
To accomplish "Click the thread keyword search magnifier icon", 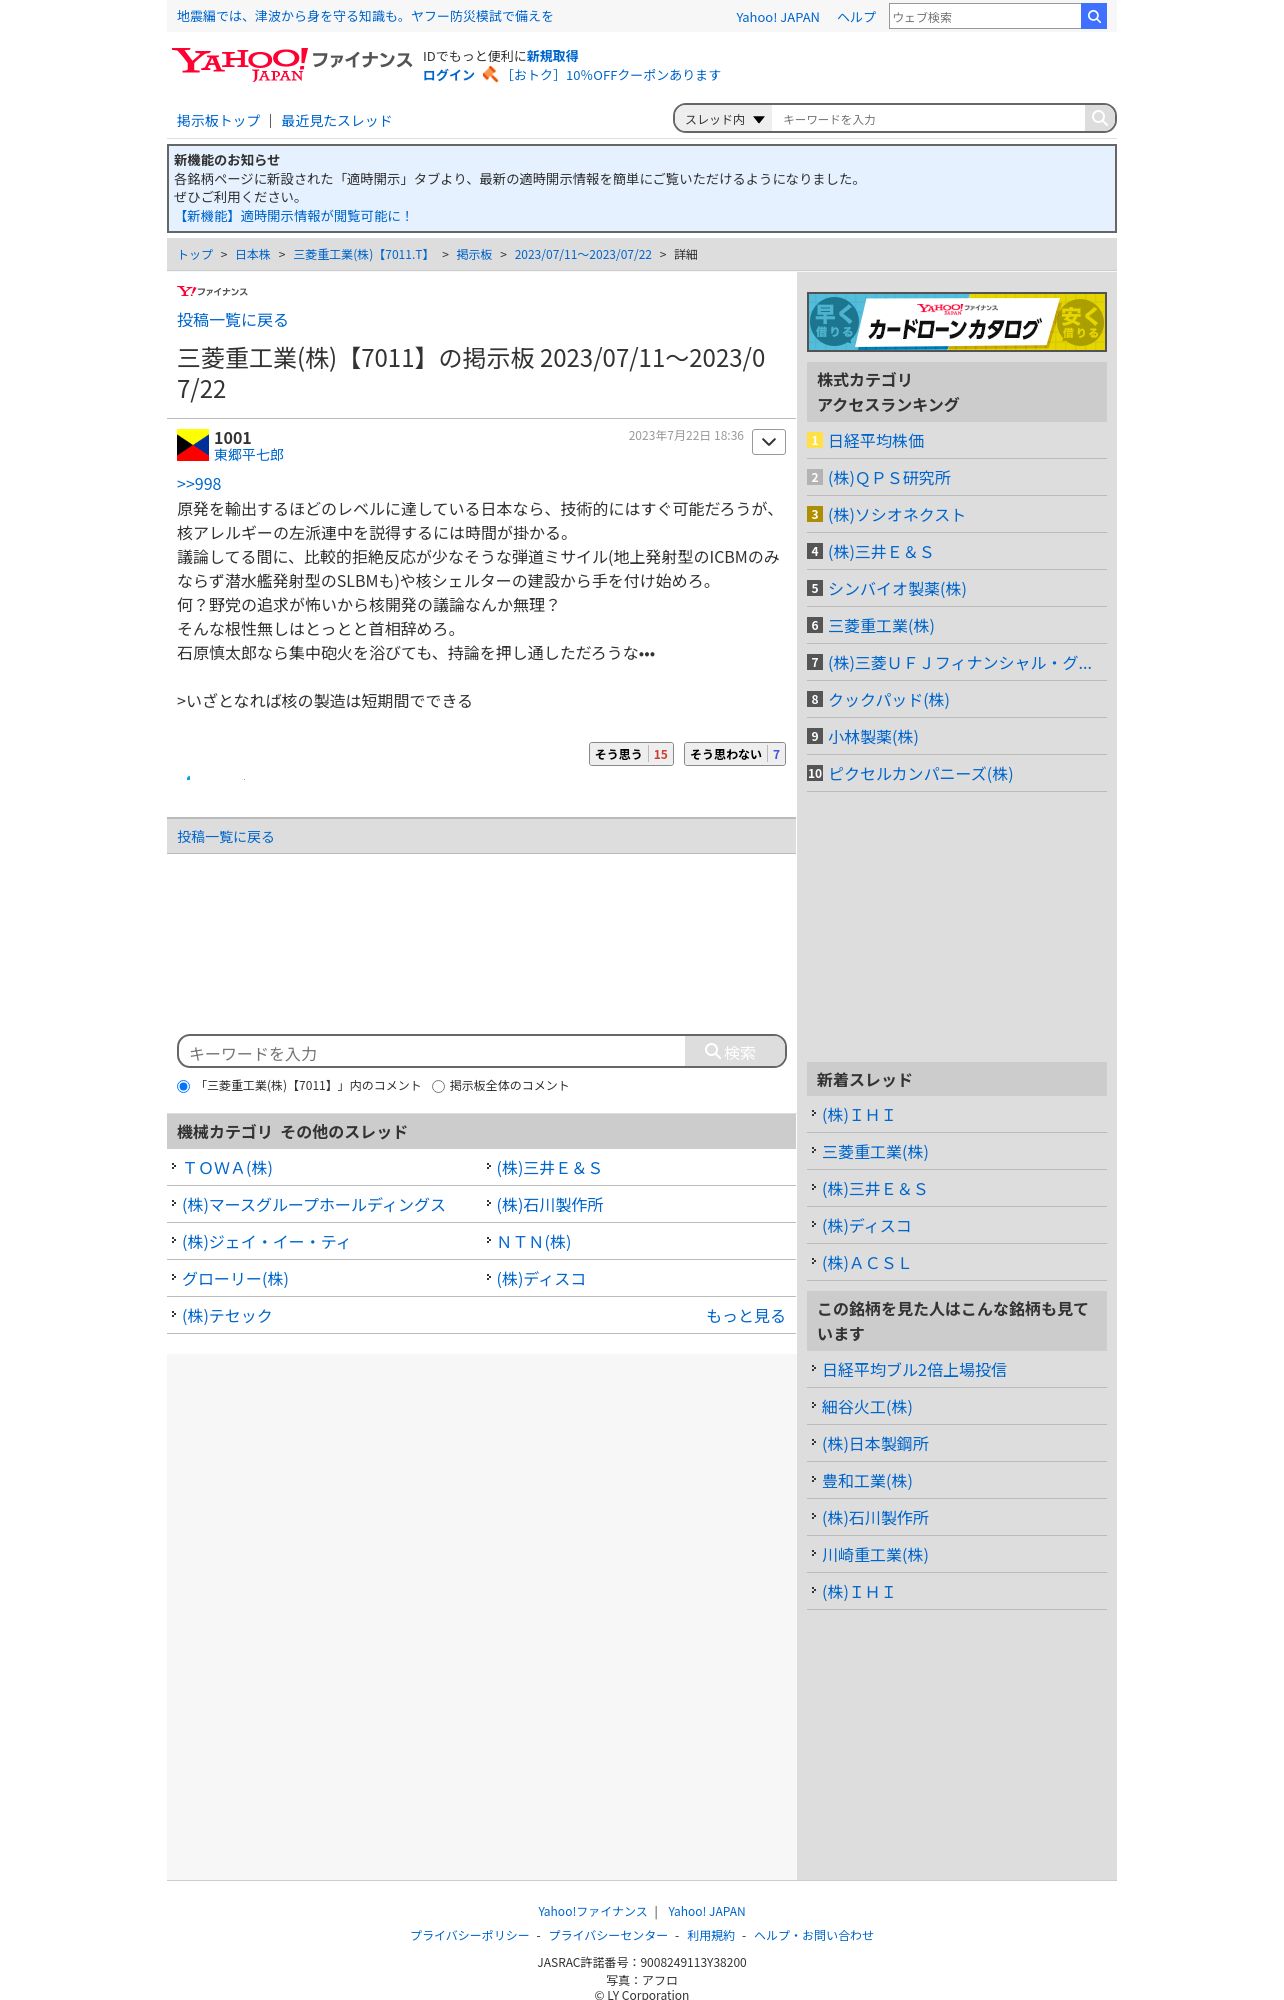I will pyautogui.click(x=1099, y=118).
